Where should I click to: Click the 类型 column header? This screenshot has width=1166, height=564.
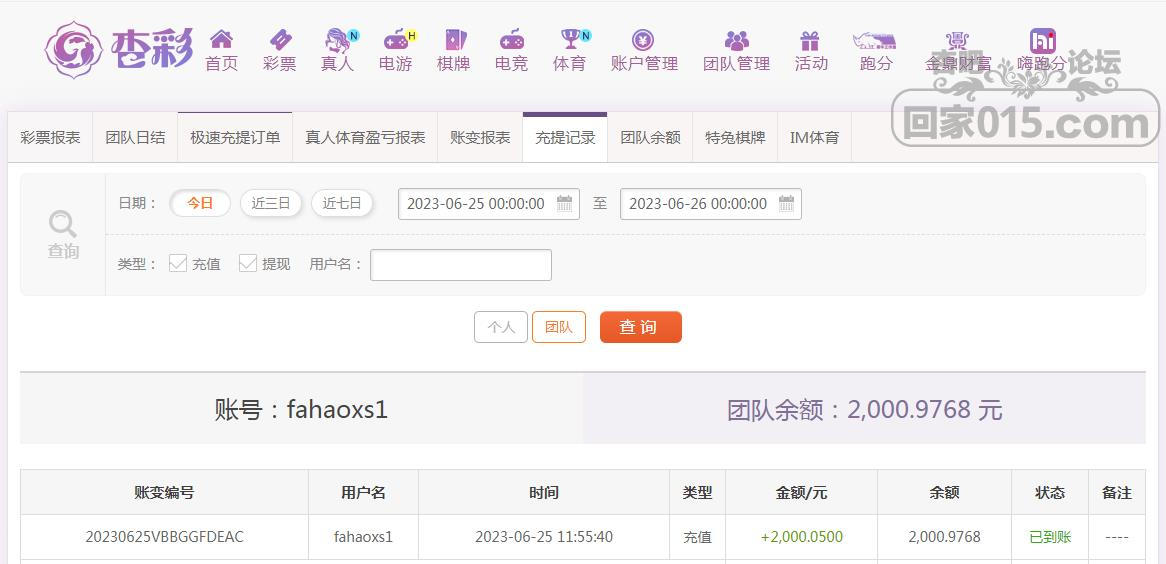click(698, 493)
